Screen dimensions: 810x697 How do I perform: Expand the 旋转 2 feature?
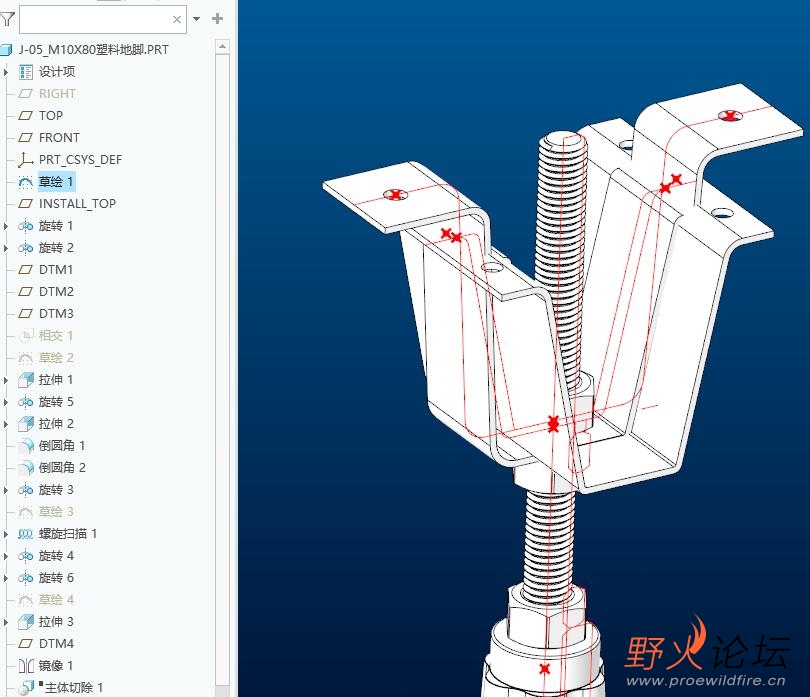pyautogui.click(x=6, y=248)
